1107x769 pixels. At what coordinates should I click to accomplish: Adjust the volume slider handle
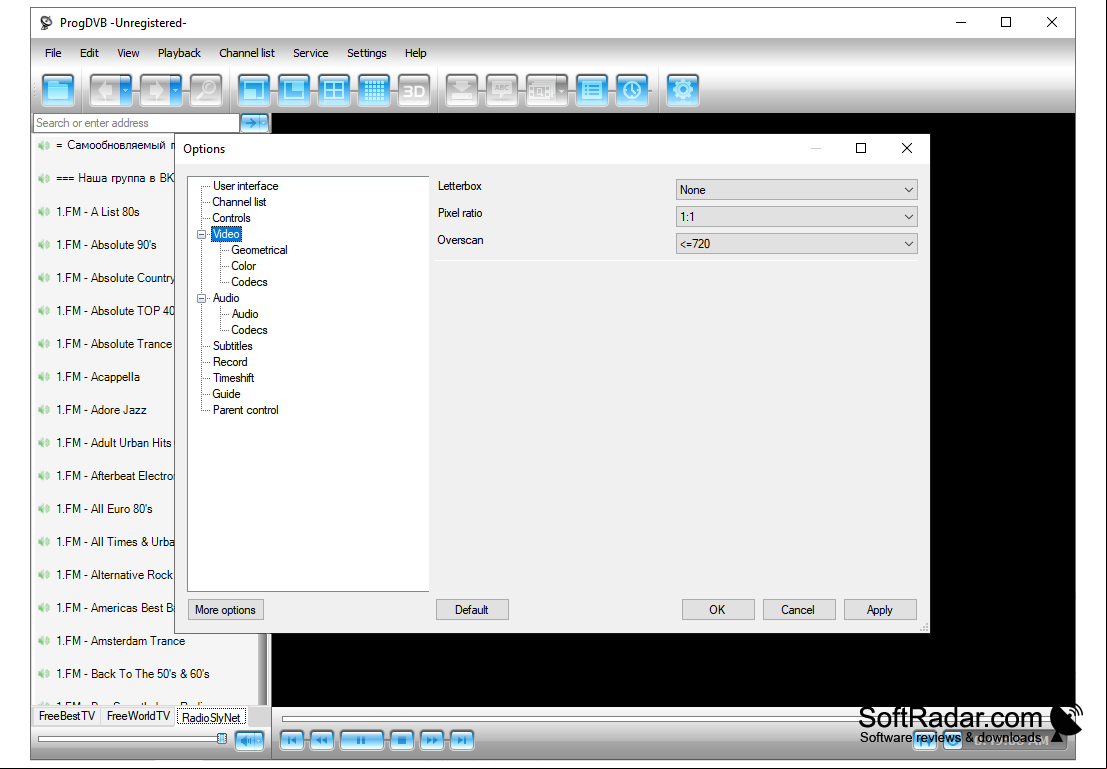222,739
